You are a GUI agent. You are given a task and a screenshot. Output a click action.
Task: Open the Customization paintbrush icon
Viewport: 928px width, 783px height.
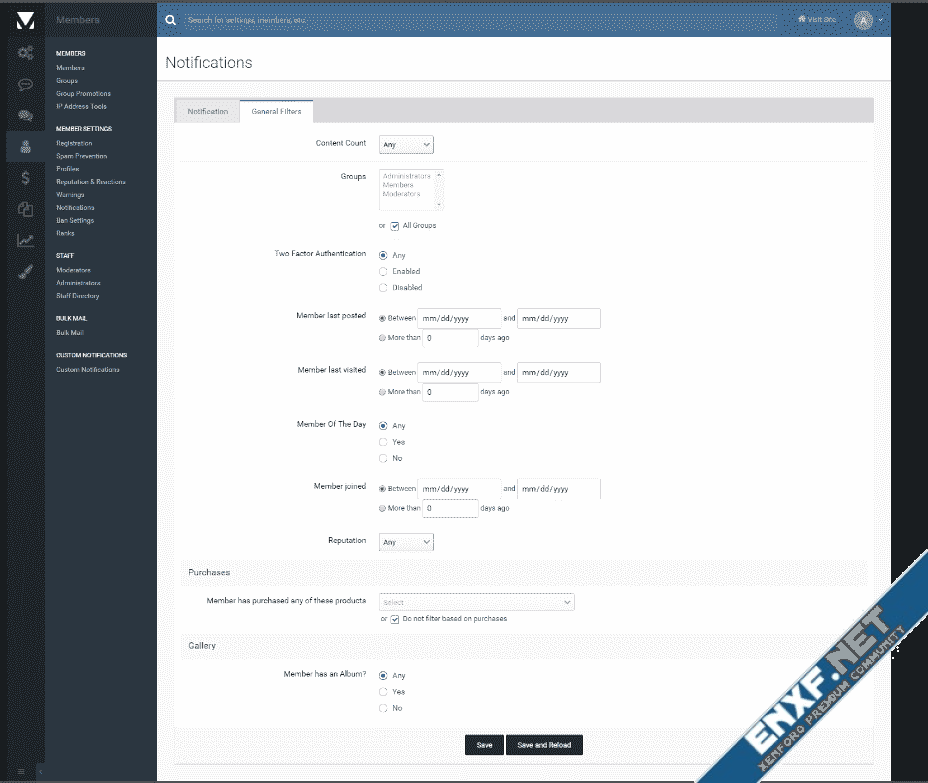25,270
